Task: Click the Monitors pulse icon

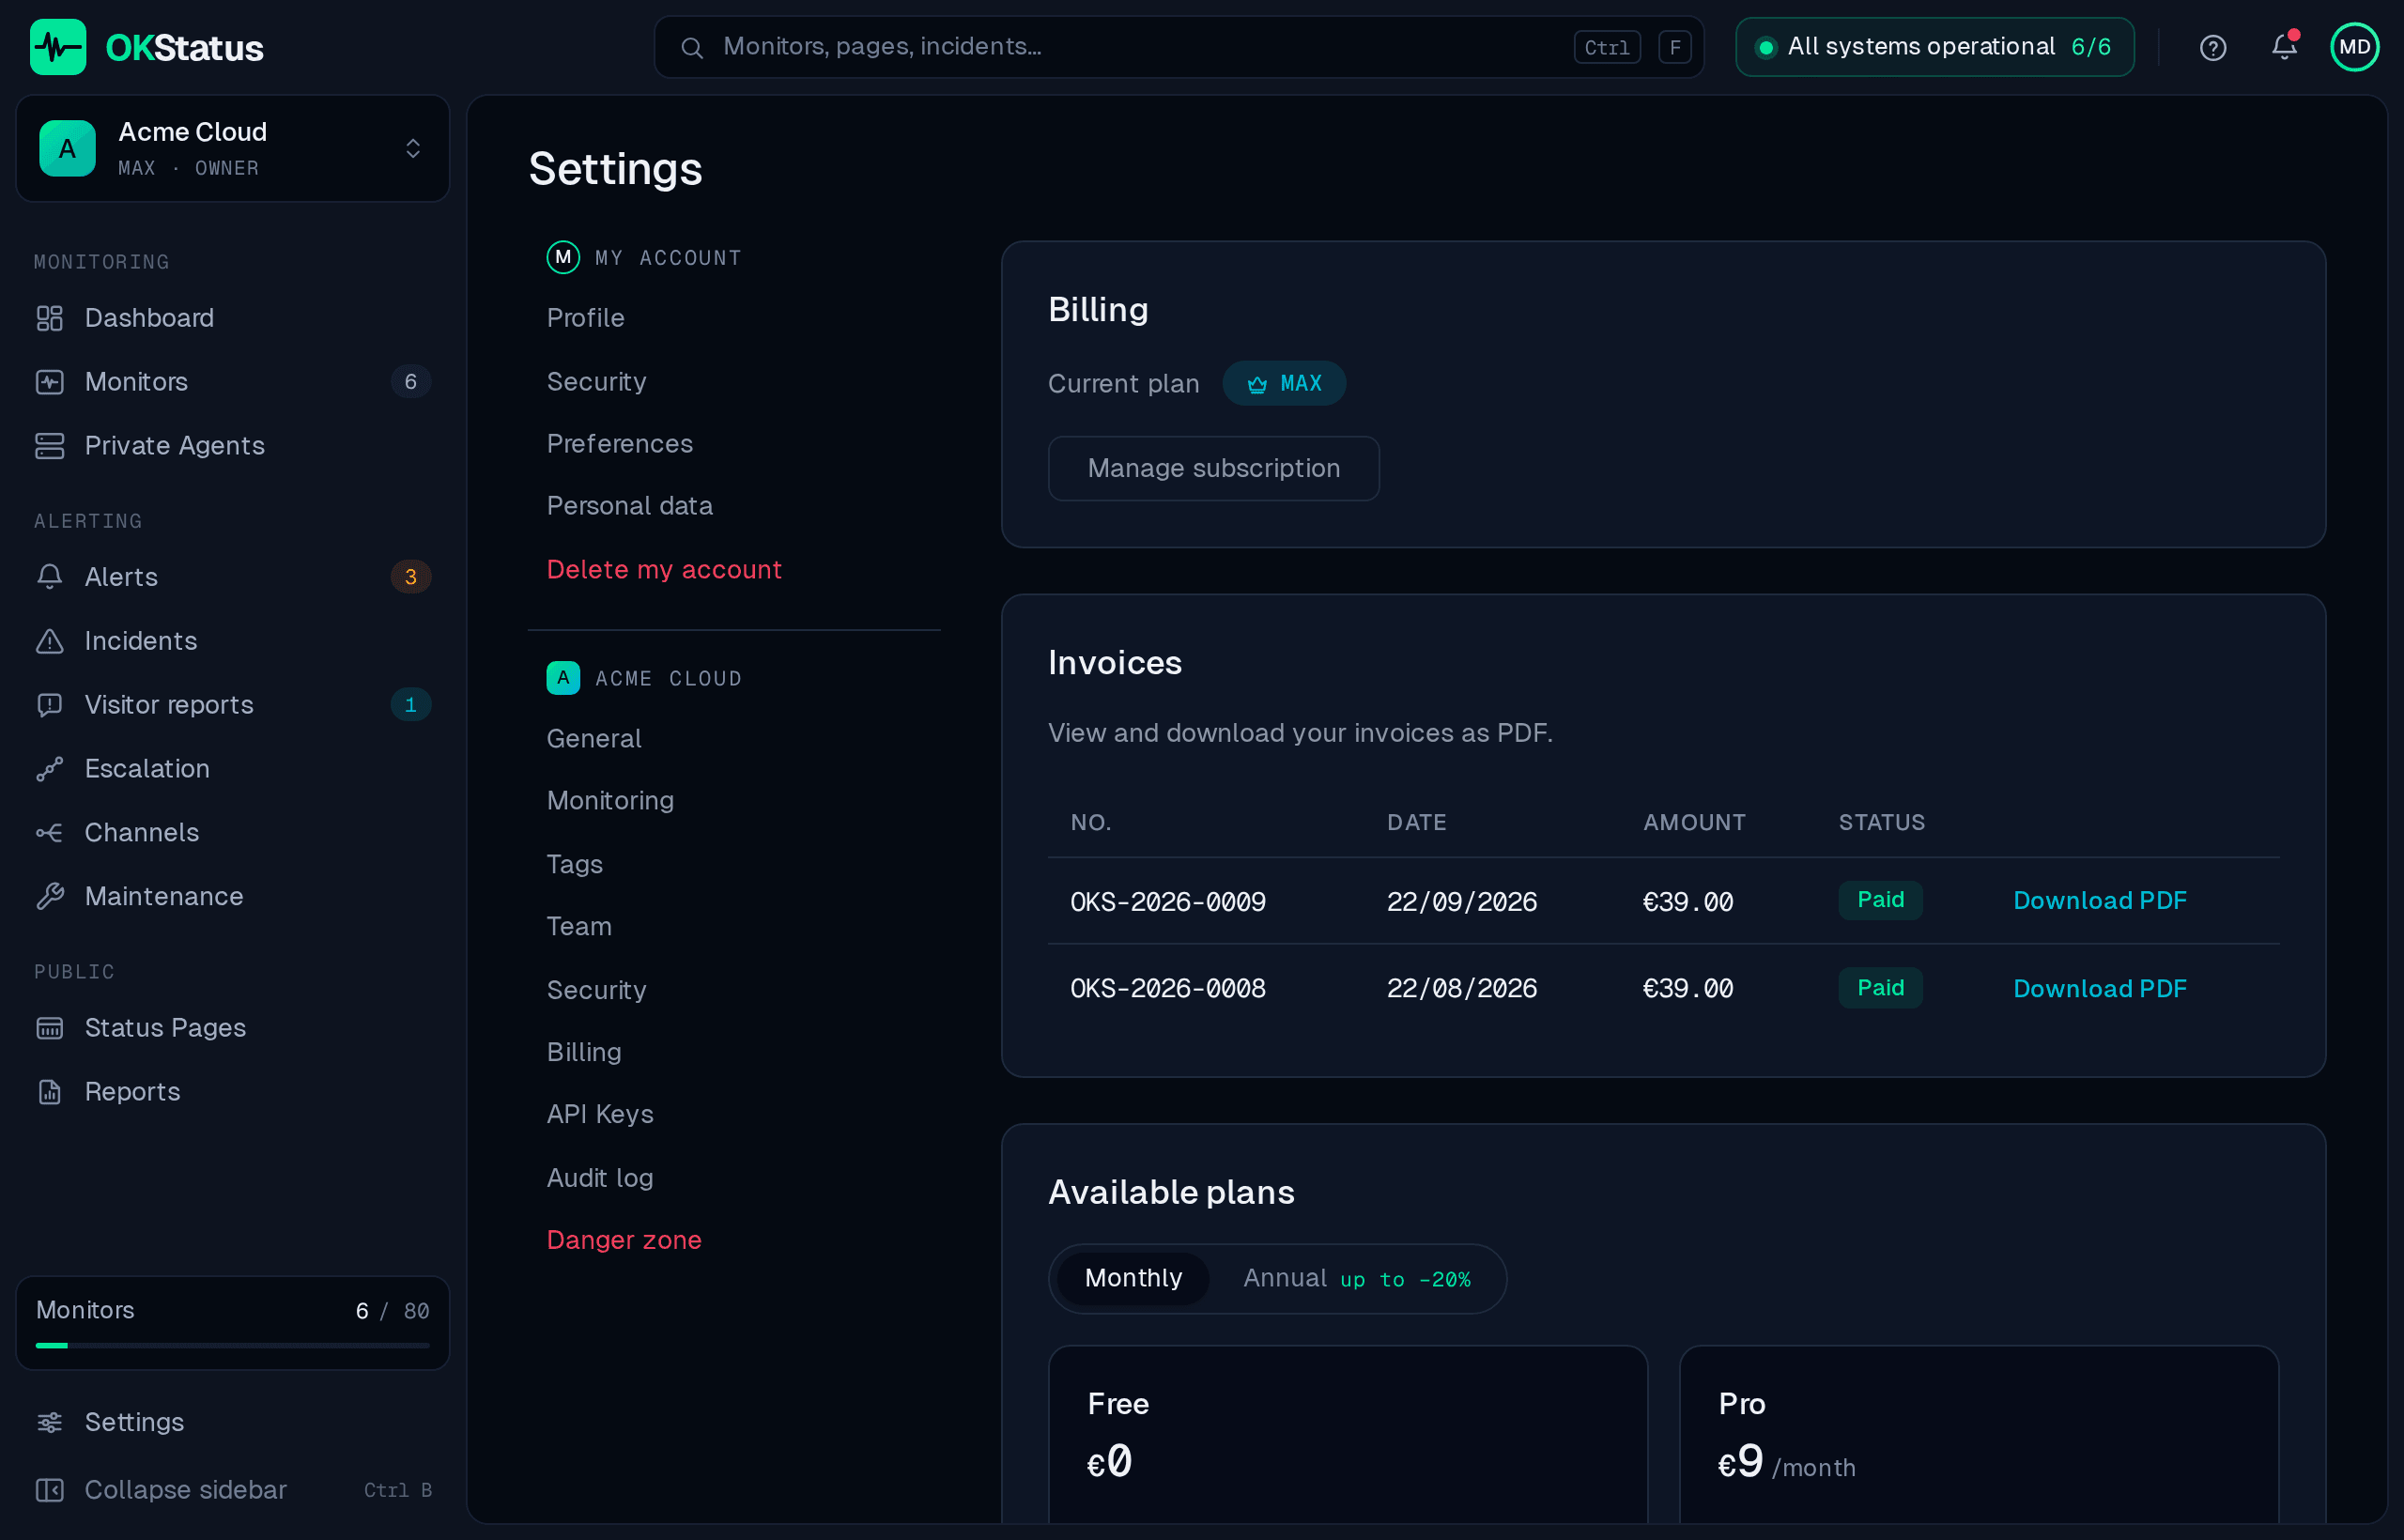Action: (49, 382)
